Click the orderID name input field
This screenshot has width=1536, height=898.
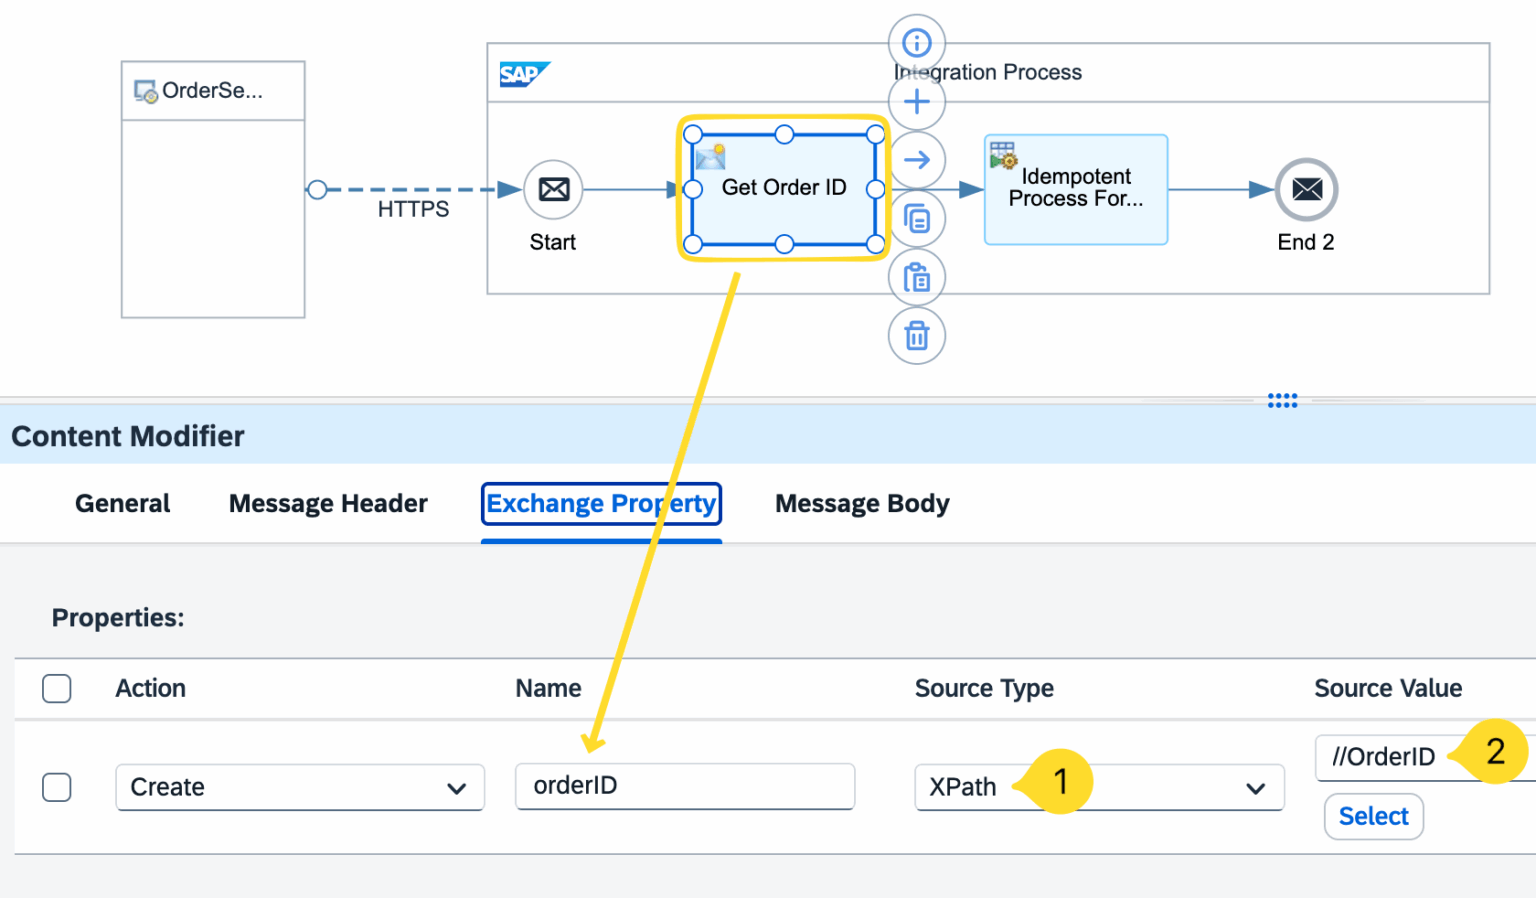tap(684, 786)
